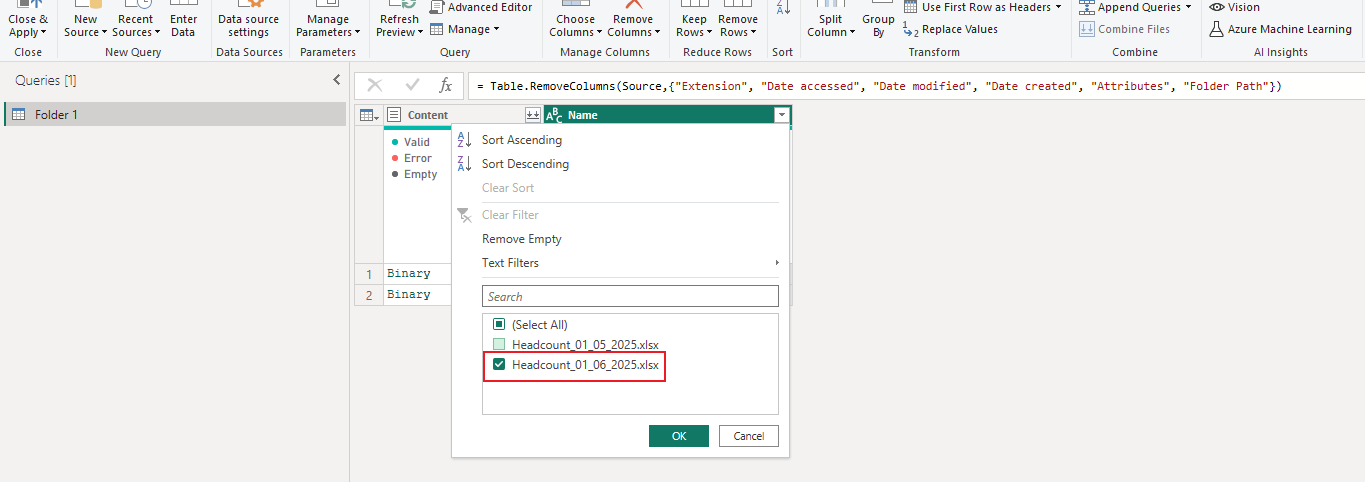
Task: Open the Advanced Editor
Action: [481, 7]
